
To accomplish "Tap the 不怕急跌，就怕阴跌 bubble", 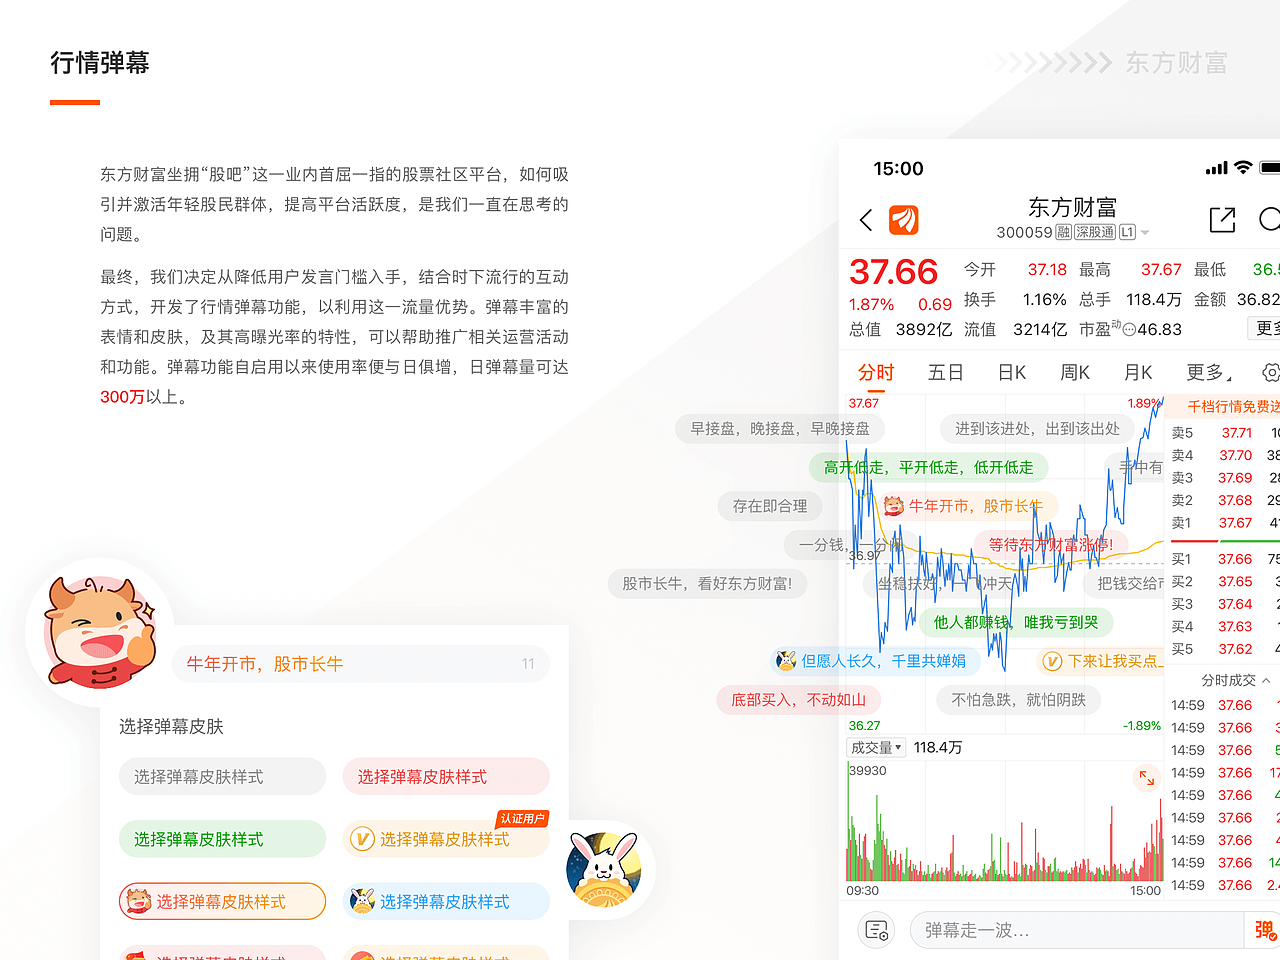I will pyautogui.click(x=1018, y=700).
